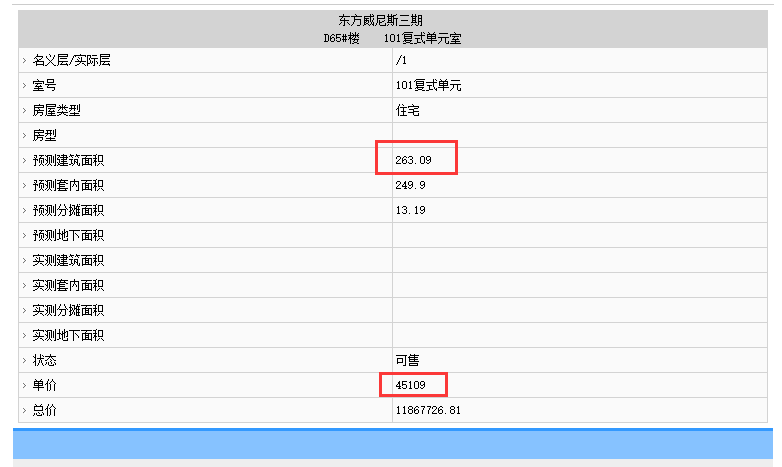782x467 pixels.
Task: Click the 室号 row label
Action: coord(44,85)
